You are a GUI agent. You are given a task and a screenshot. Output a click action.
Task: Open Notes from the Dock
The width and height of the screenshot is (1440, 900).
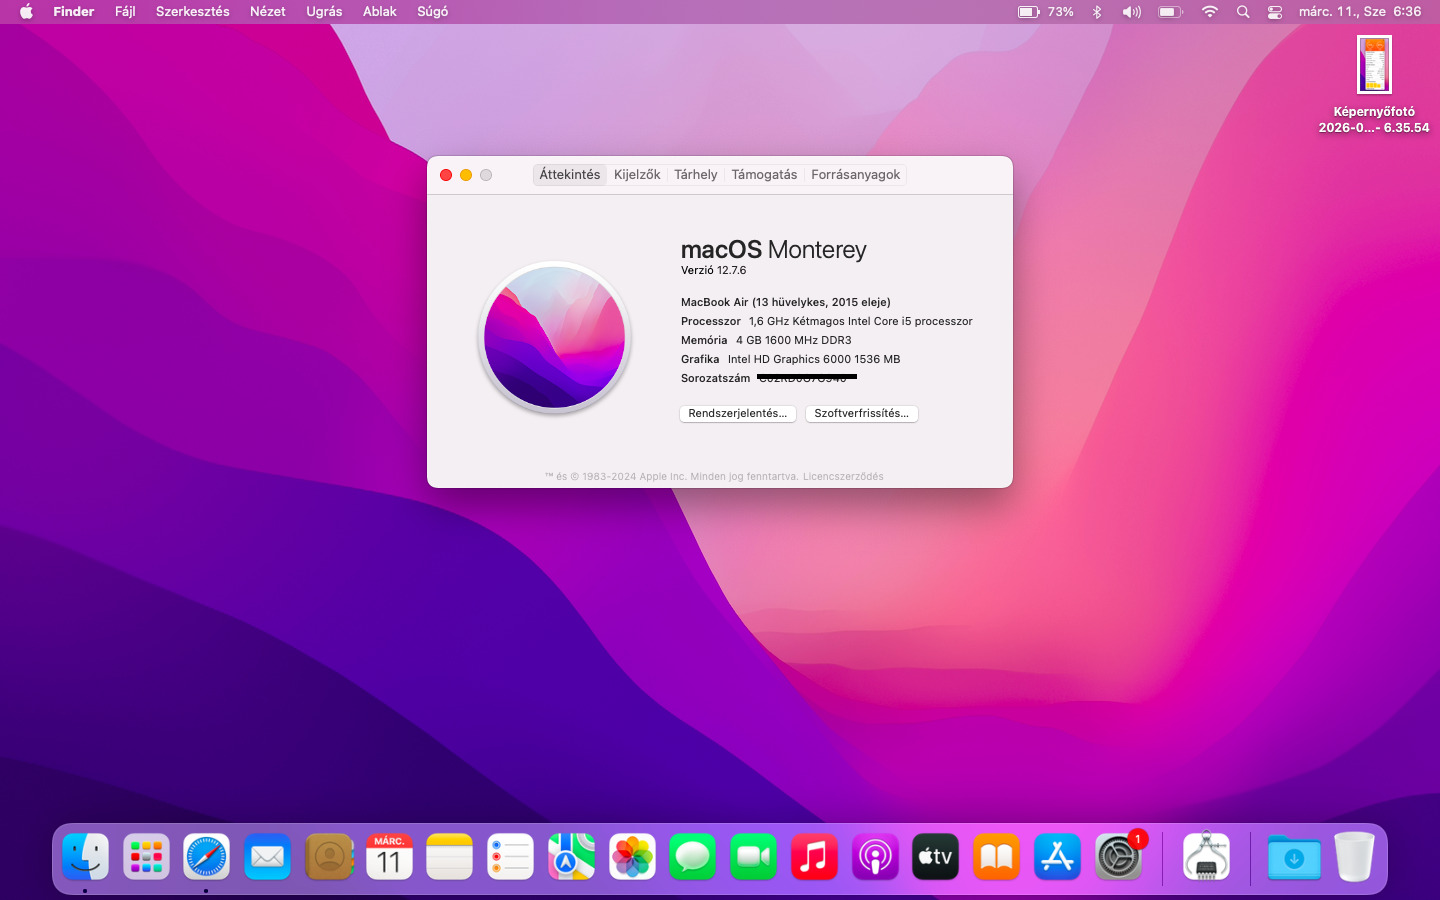[450, 857]
